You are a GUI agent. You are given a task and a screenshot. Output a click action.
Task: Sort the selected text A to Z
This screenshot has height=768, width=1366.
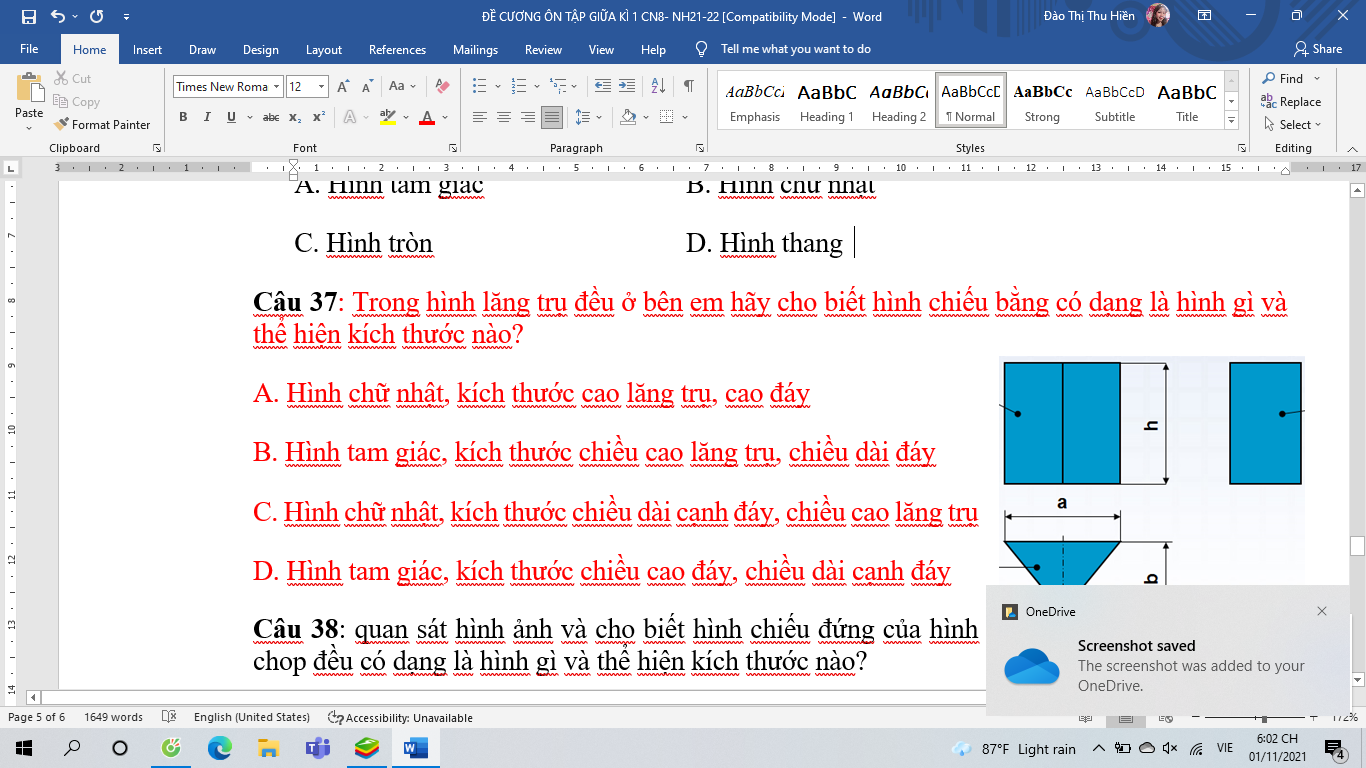[x=658, y=87]
